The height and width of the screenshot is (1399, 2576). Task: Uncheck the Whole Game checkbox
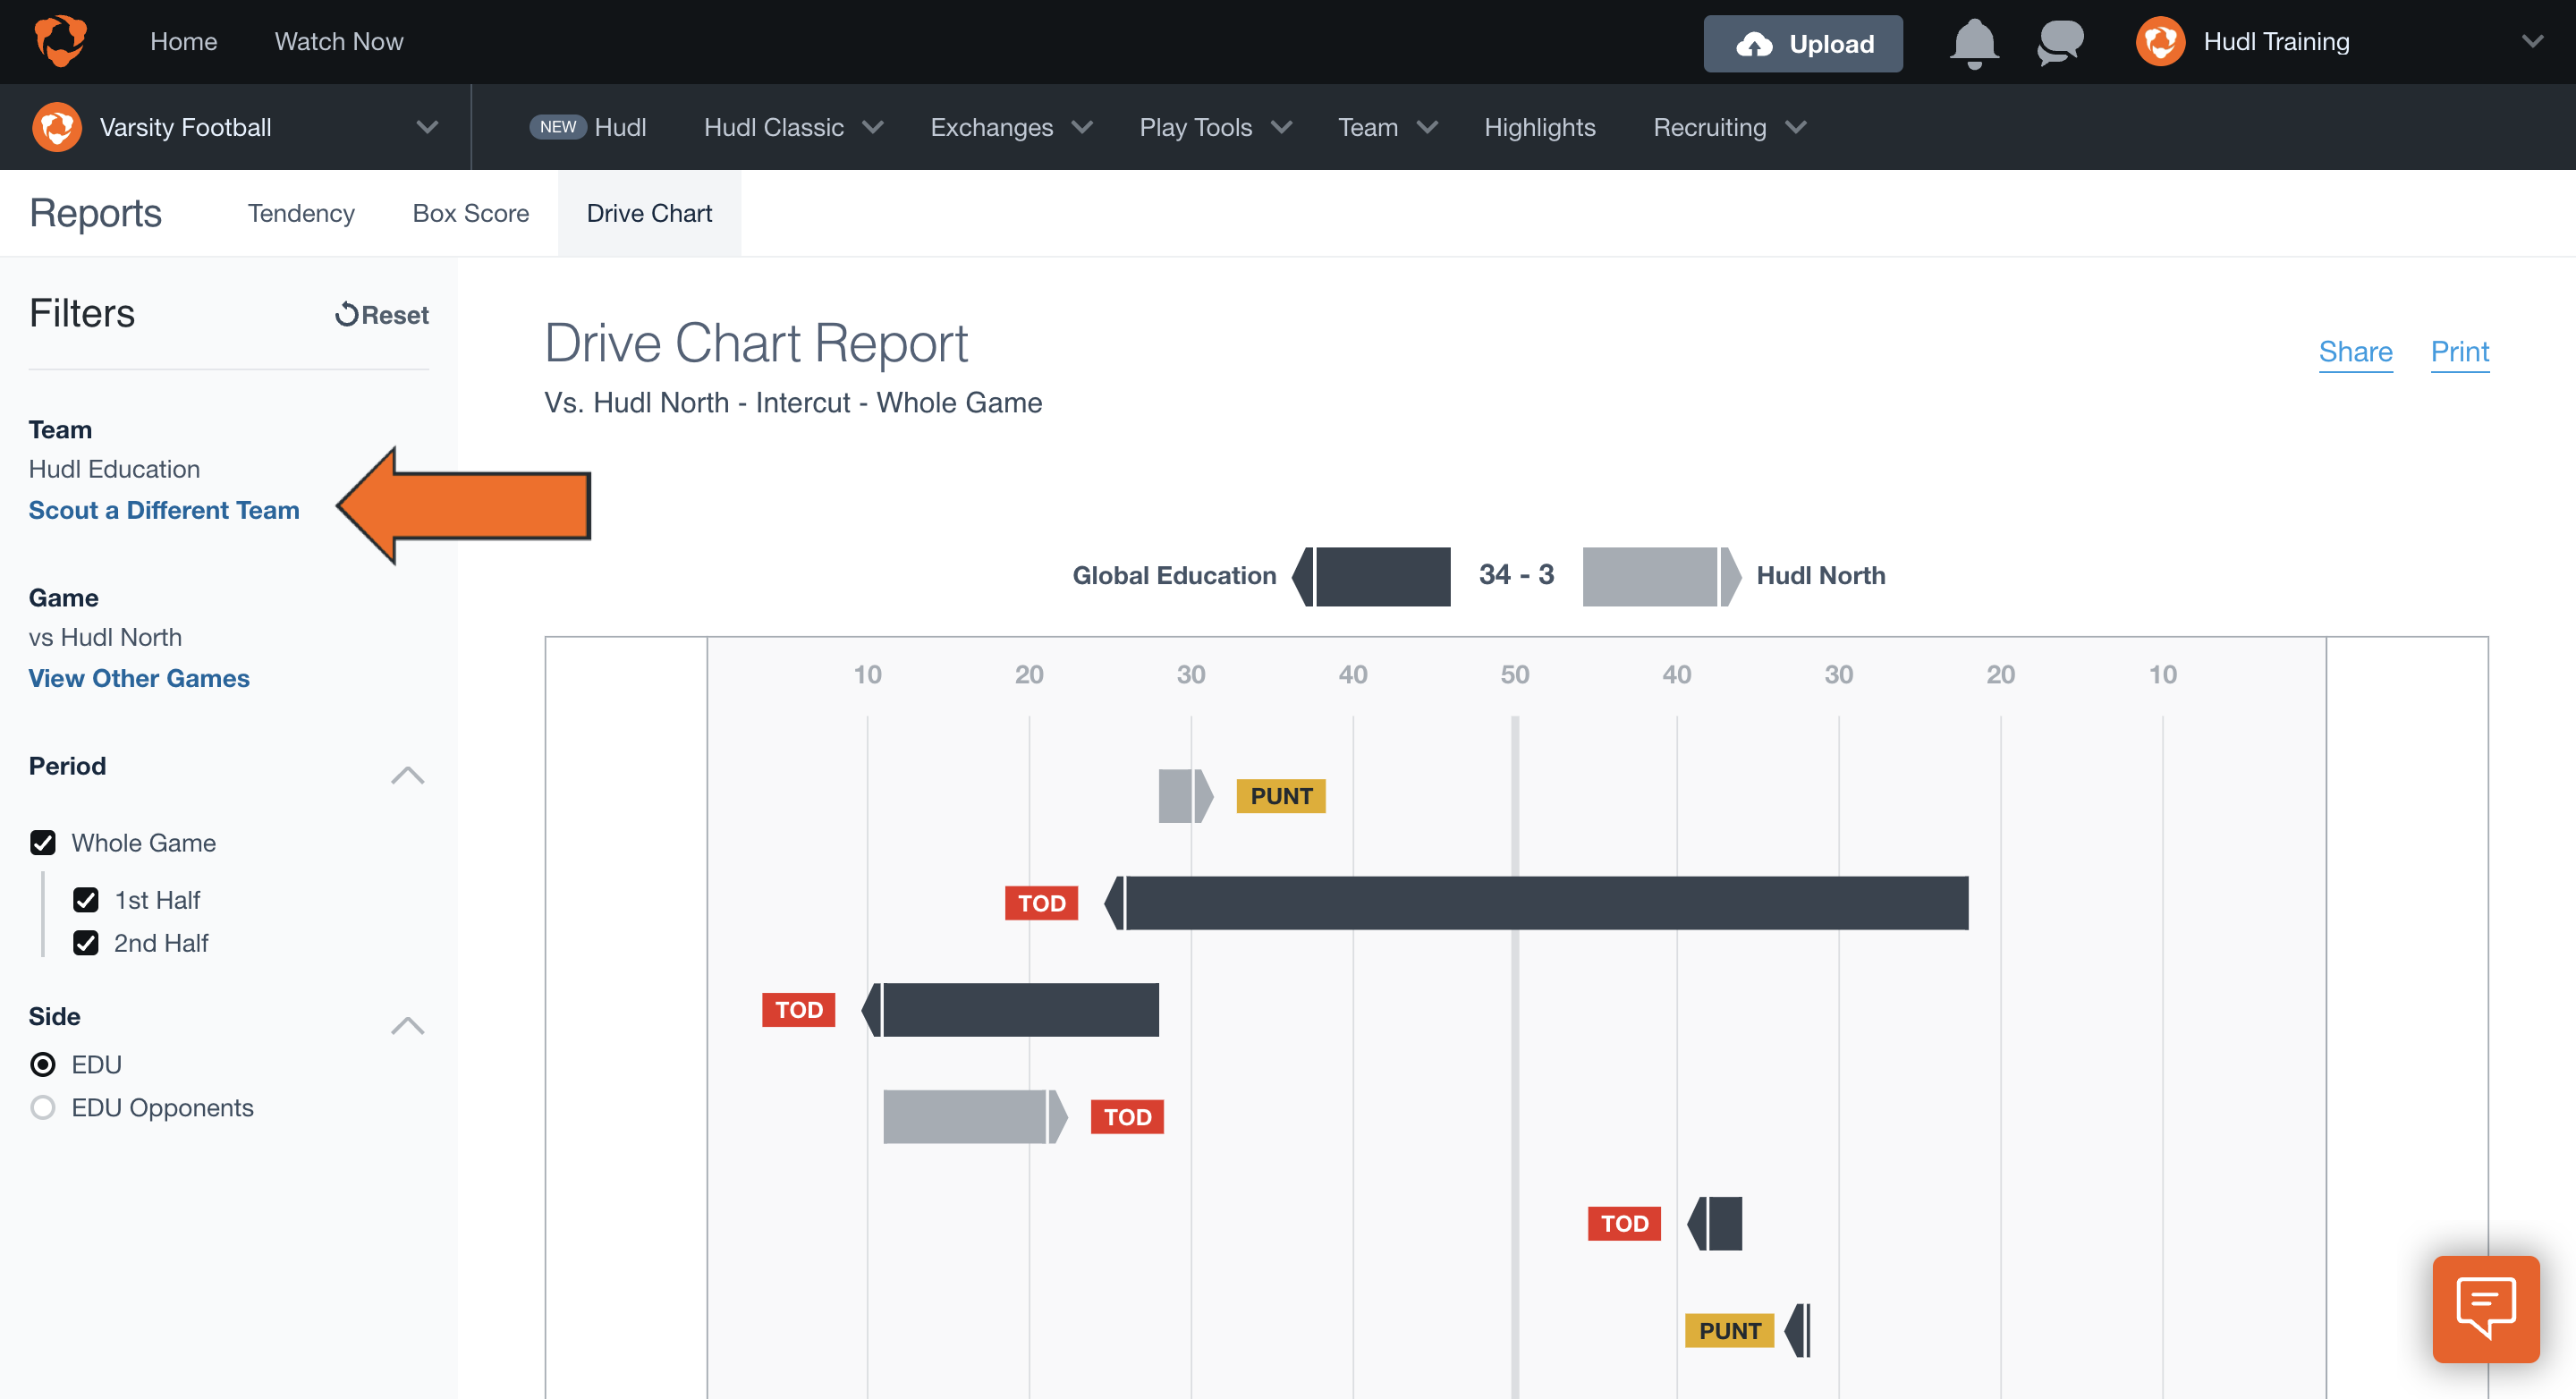(43, 842)
